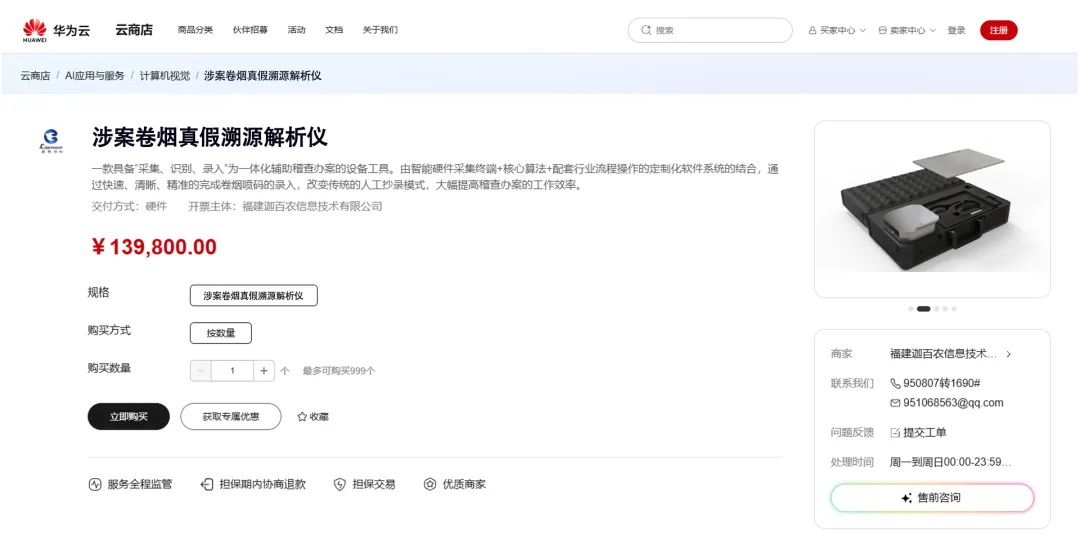The image size is (1080, 542).
Task: Click the 收藏 favorite label
Action: [319, 417]
